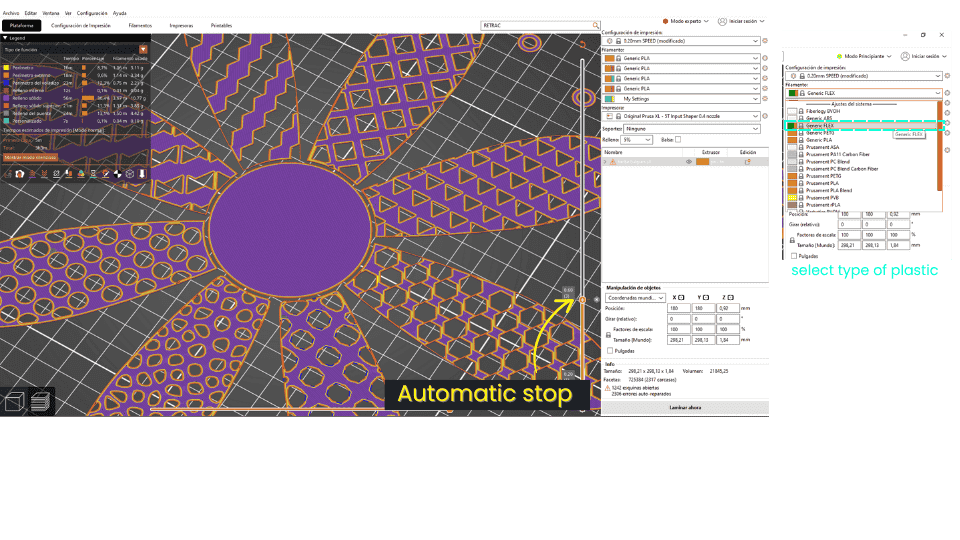Click the print settings gear icon
Viewport: 960px width, 540px height.
click(x=765, y=41)
